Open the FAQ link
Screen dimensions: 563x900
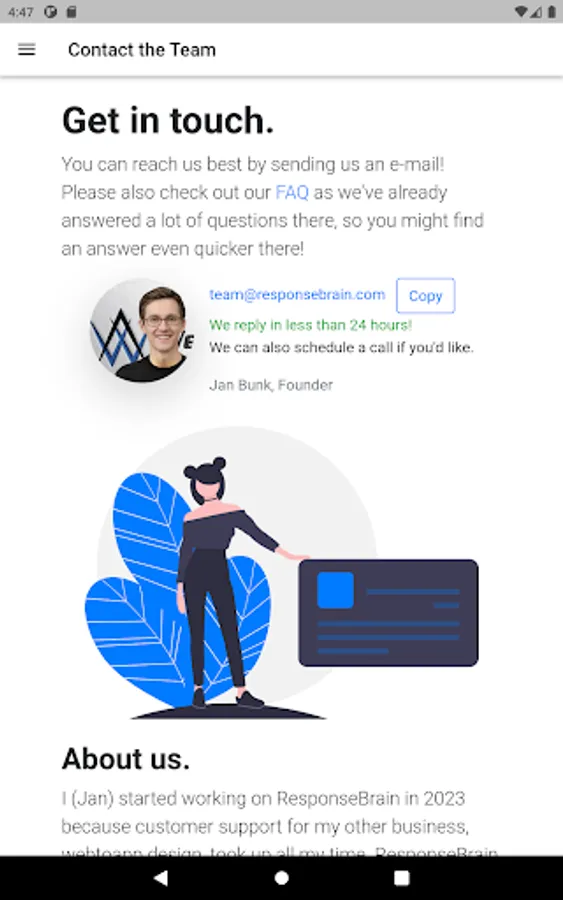(292, 192)
